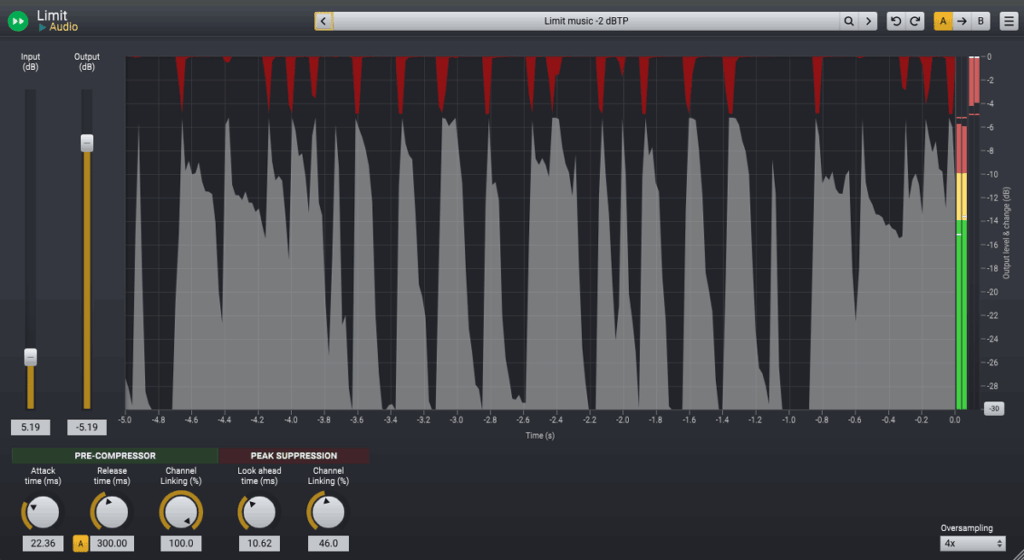Go to the next preset

pos(868,21)
